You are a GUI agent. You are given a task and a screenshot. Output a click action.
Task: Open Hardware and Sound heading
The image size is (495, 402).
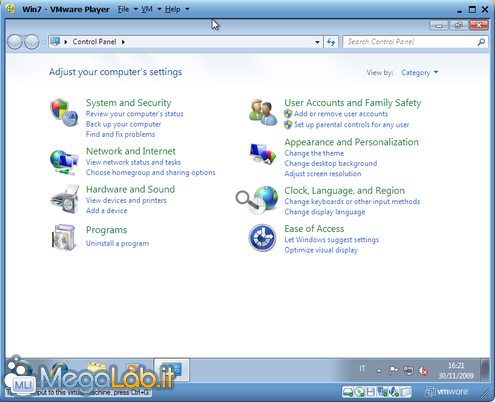click(x=130, y=189)
